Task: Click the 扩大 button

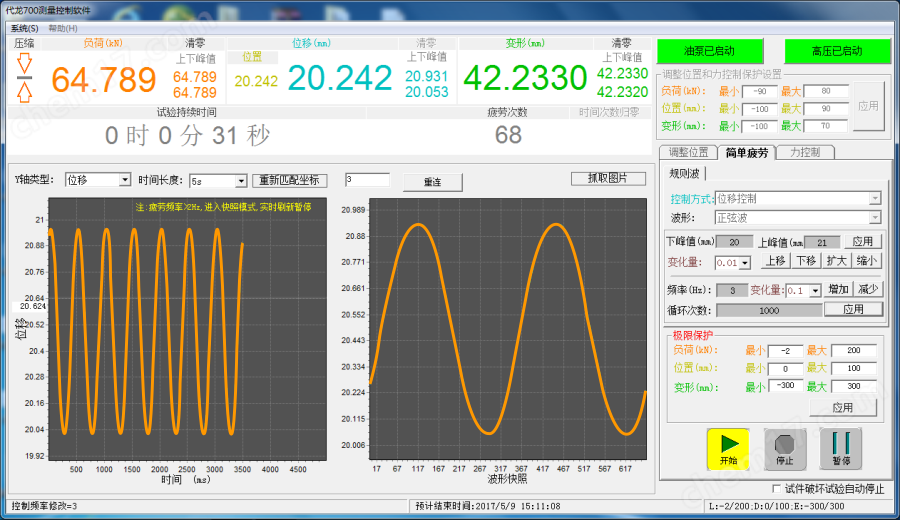Action: [836, 261]
